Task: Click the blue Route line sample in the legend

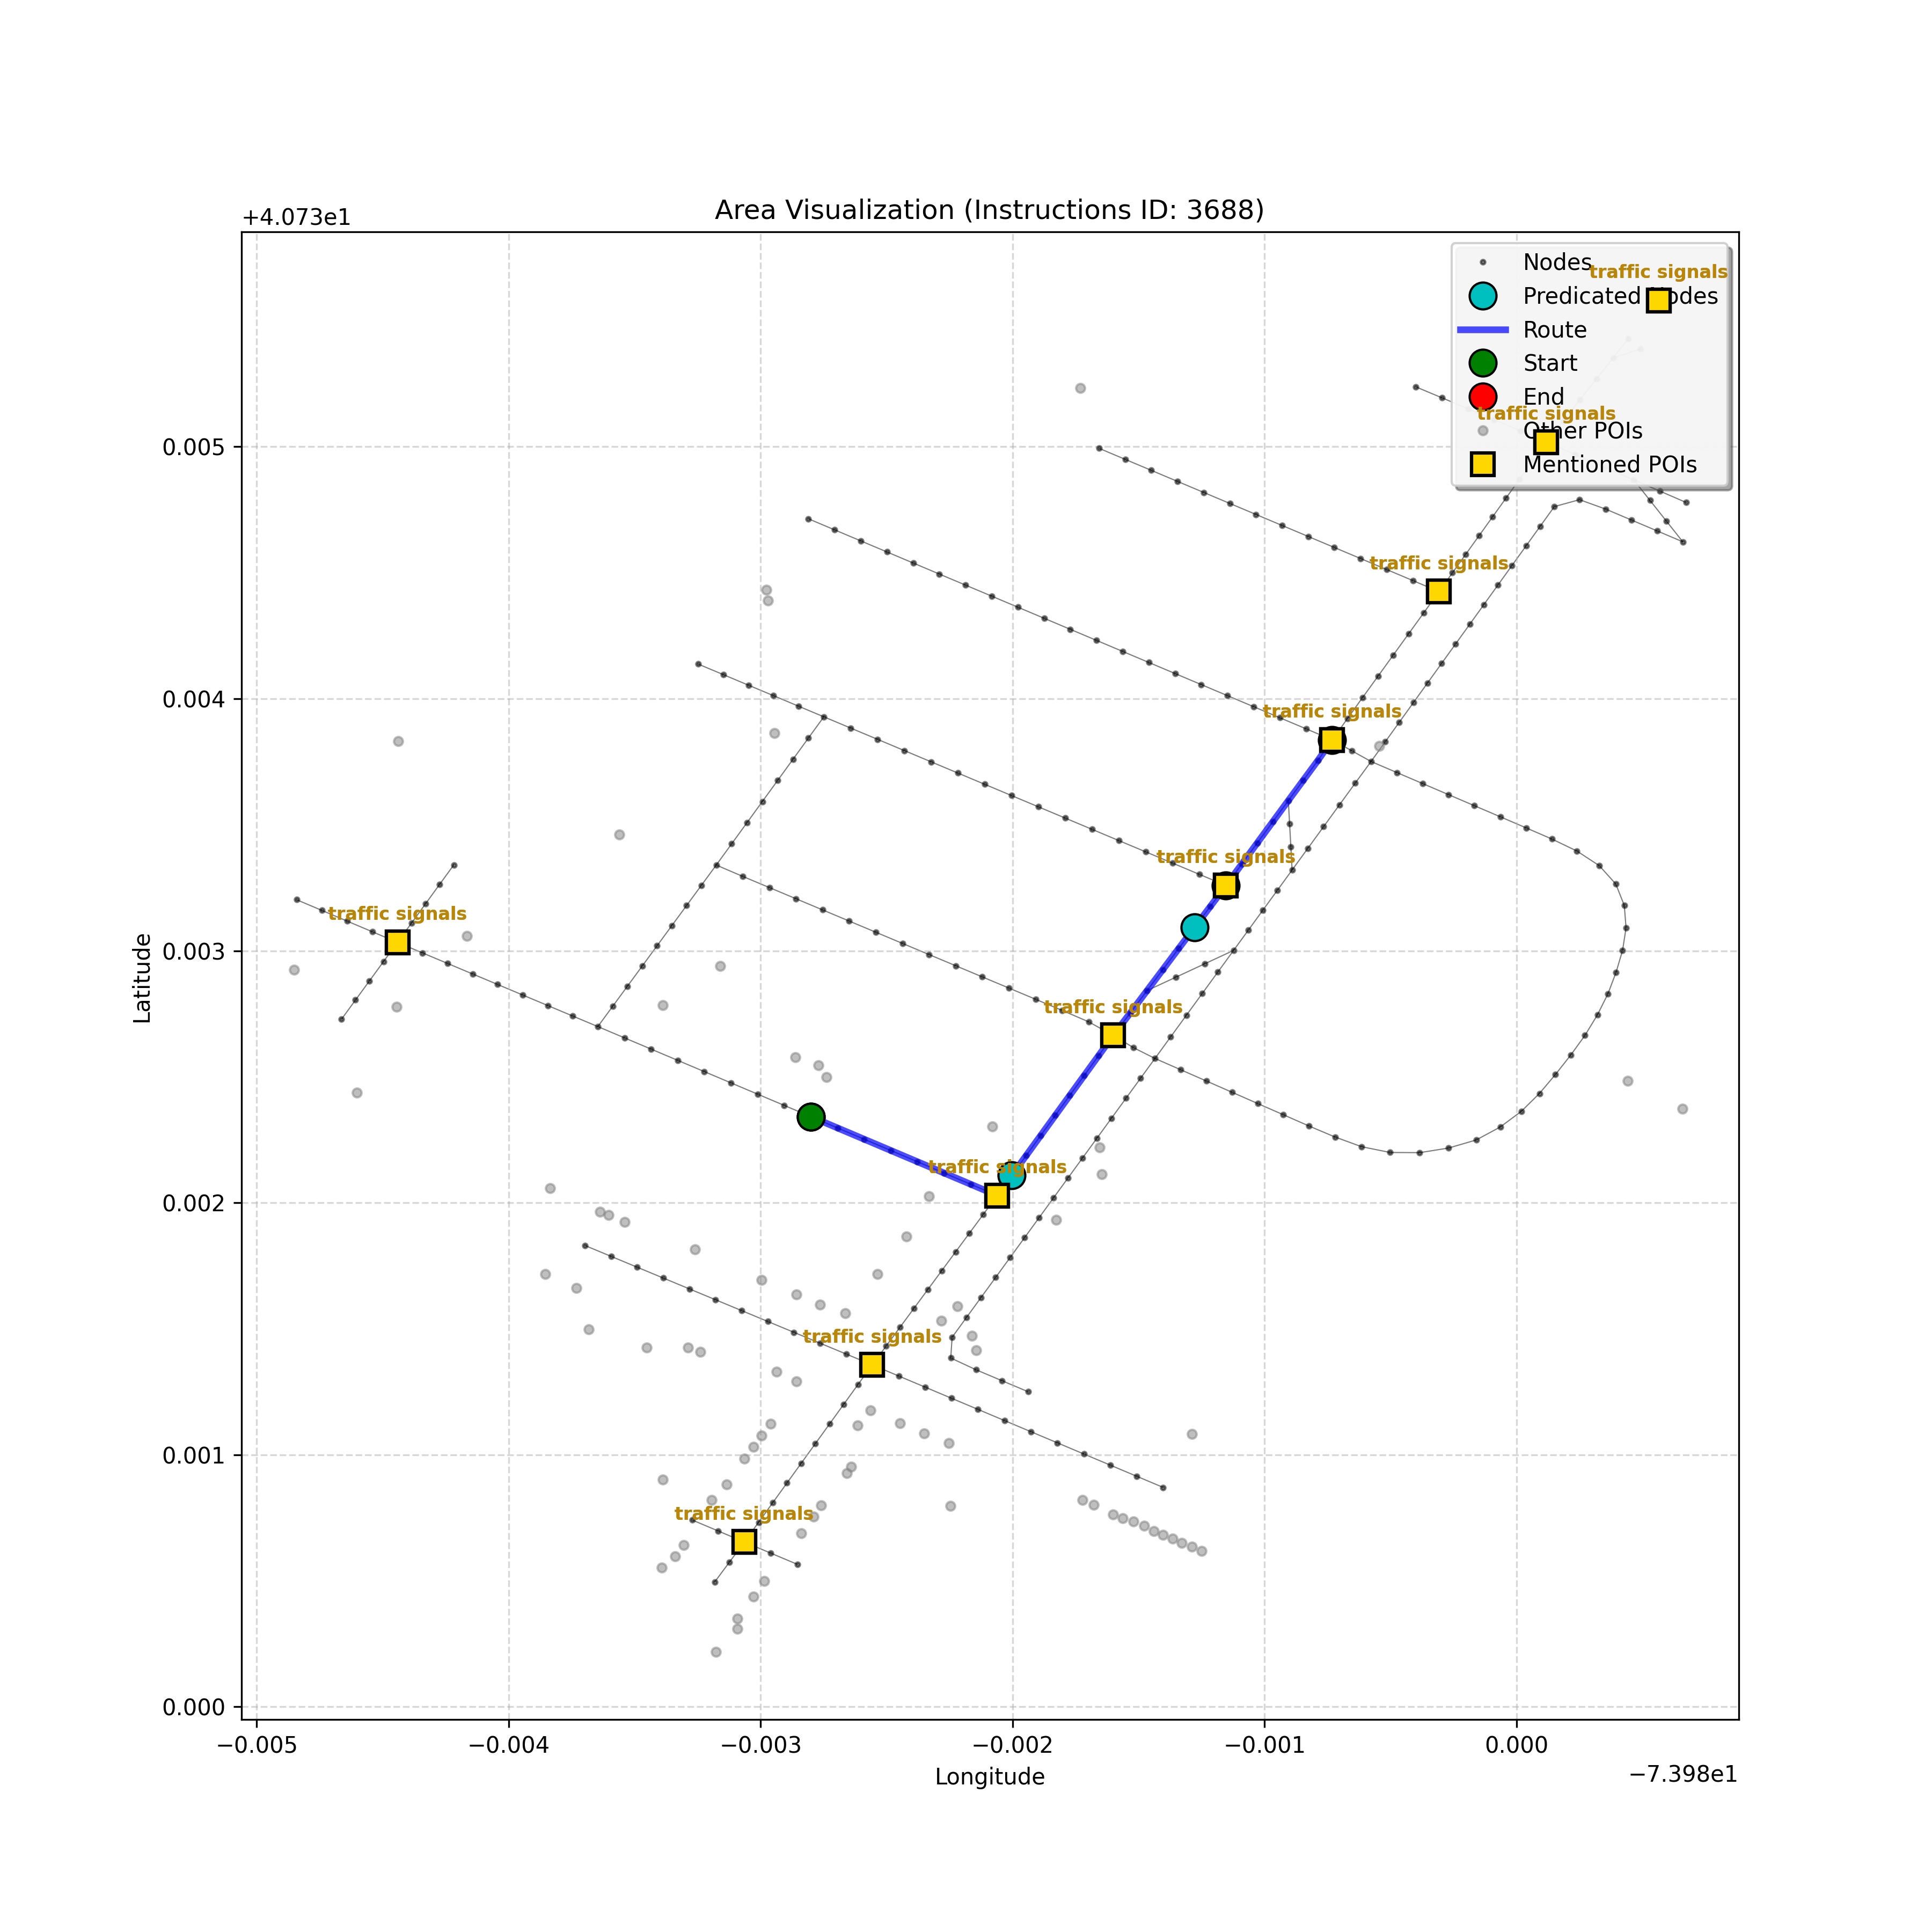Action: tap(1482, 330)
